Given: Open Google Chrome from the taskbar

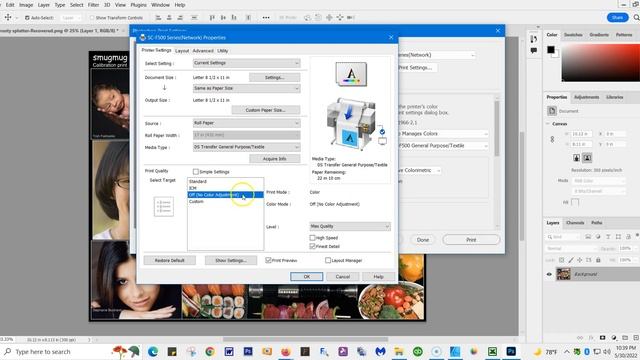Looking at the screenshot, I should tap(210, 351).
